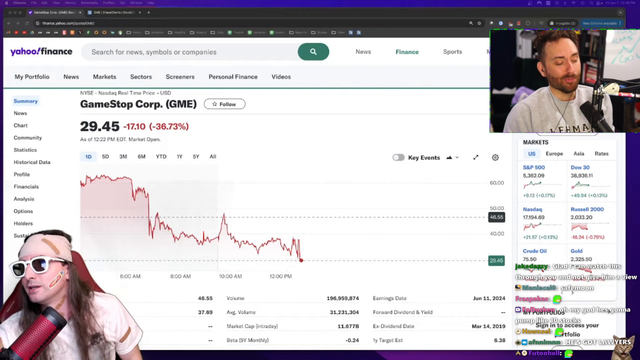Viewport: 640px width, 360px height.
Task: Click the Incognito indicator in toolbar
Action: click(562, 23)
